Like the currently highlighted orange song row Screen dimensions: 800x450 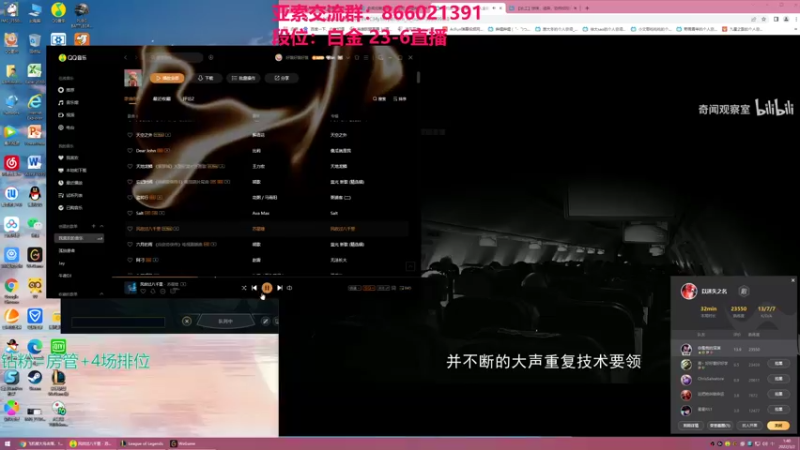pos(130,229)
